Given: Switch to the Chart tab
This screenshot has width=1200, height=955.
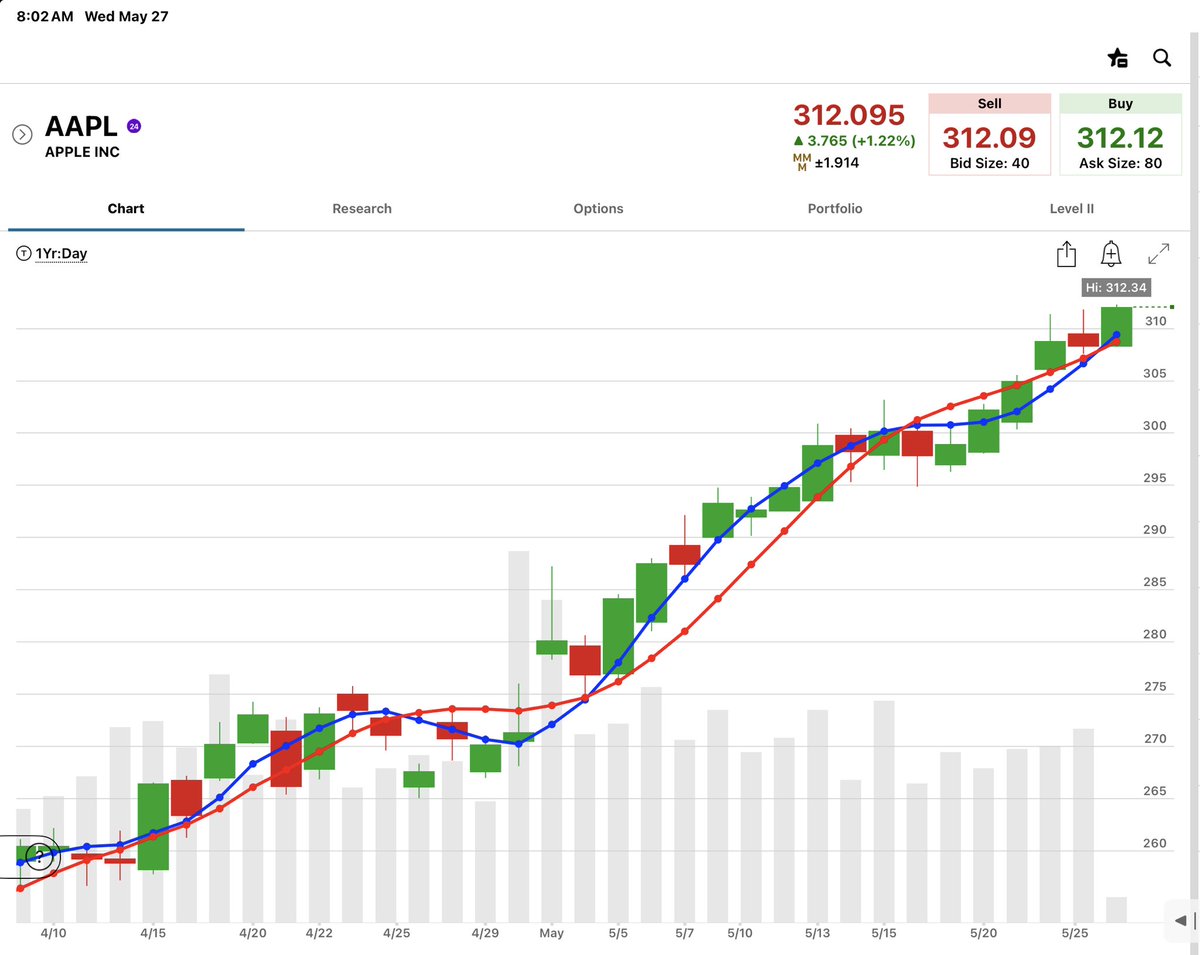Looking at the screenshot, I should (126, 209).
